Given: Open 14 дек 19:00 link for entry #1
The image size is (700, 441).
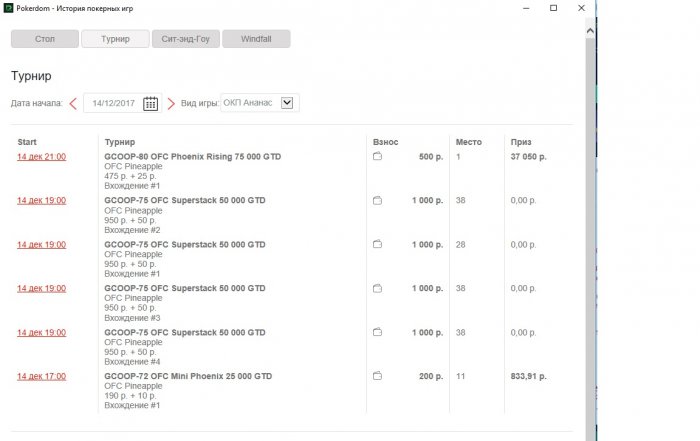Looking at the screenshot, I should coord(42,245).
